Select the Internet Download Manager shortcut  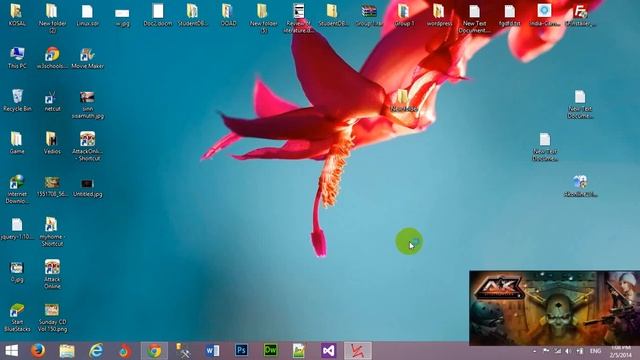coord(17,189)
